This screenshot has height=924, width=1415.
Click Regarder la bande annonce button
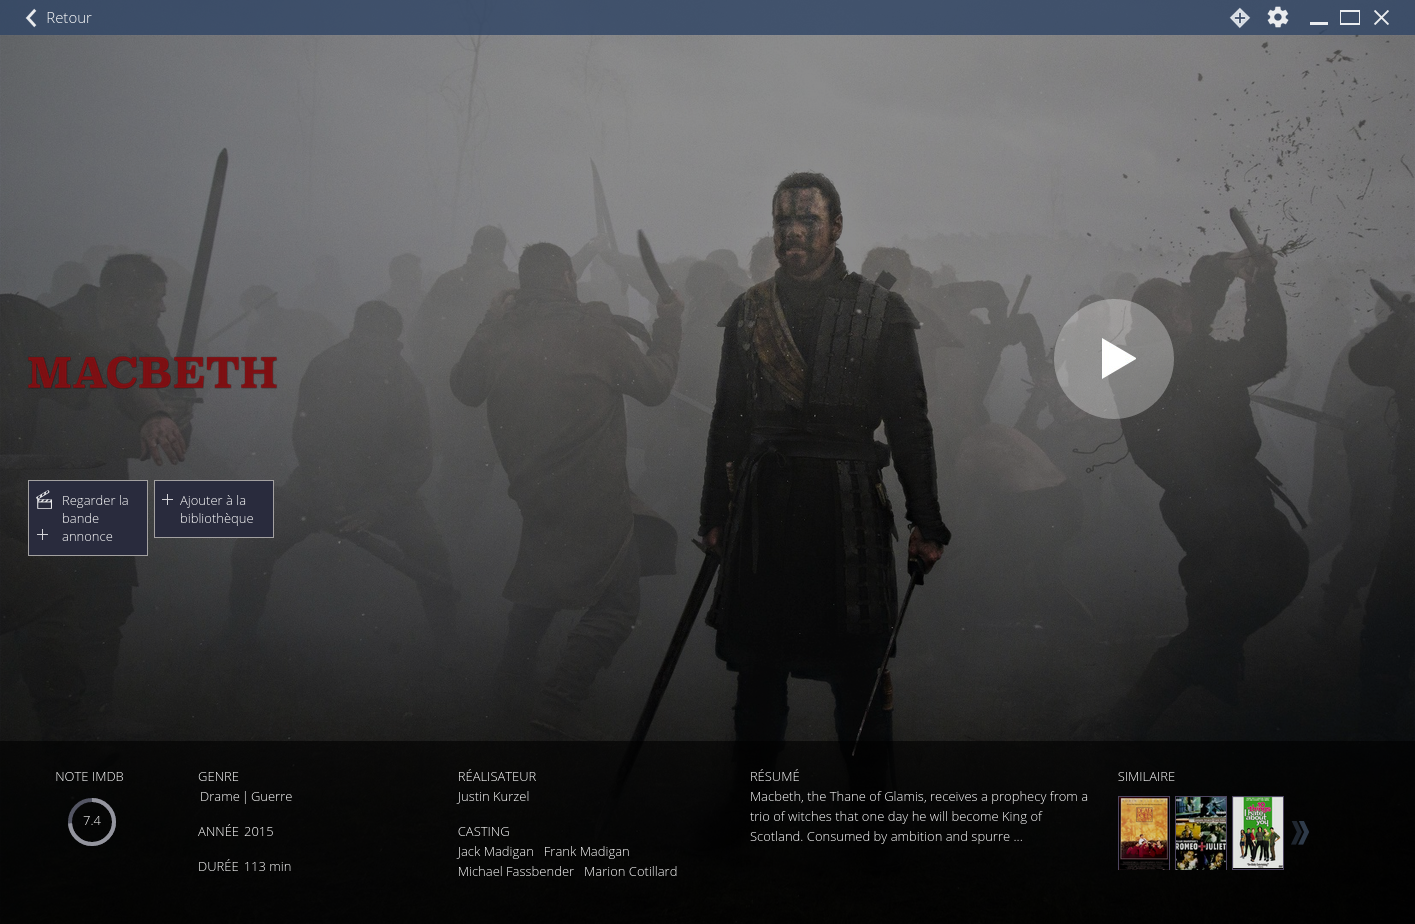click(x=88, y=518)
